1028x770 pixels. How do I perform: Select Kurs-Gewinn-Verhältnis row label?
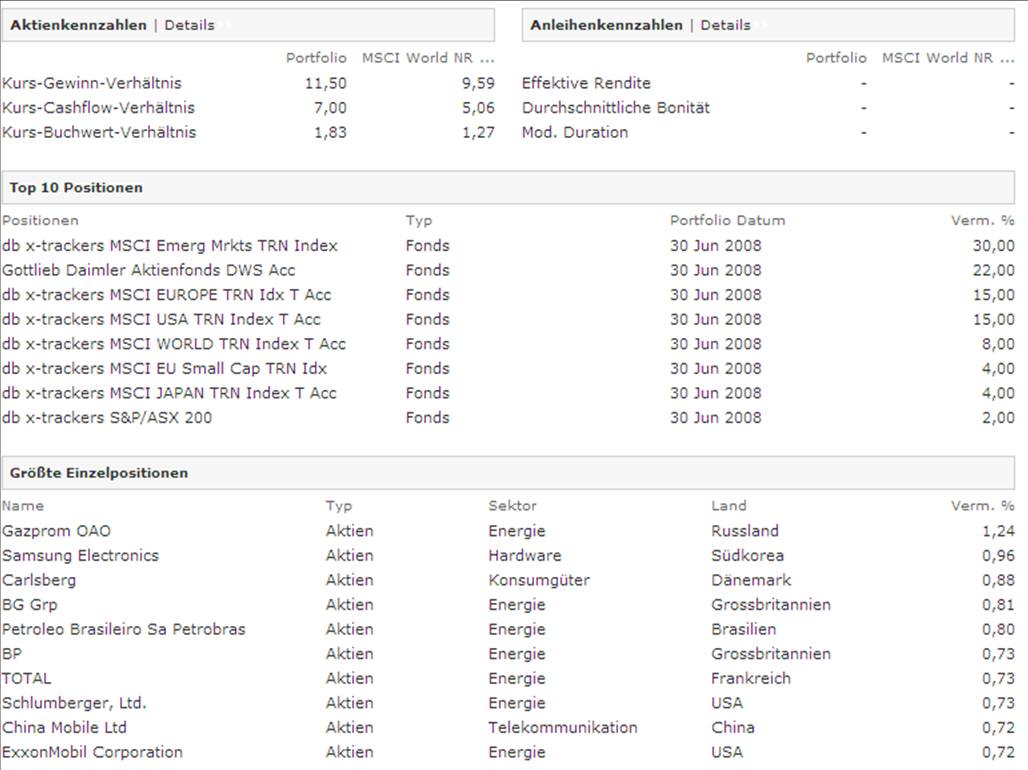click(92, 83)
